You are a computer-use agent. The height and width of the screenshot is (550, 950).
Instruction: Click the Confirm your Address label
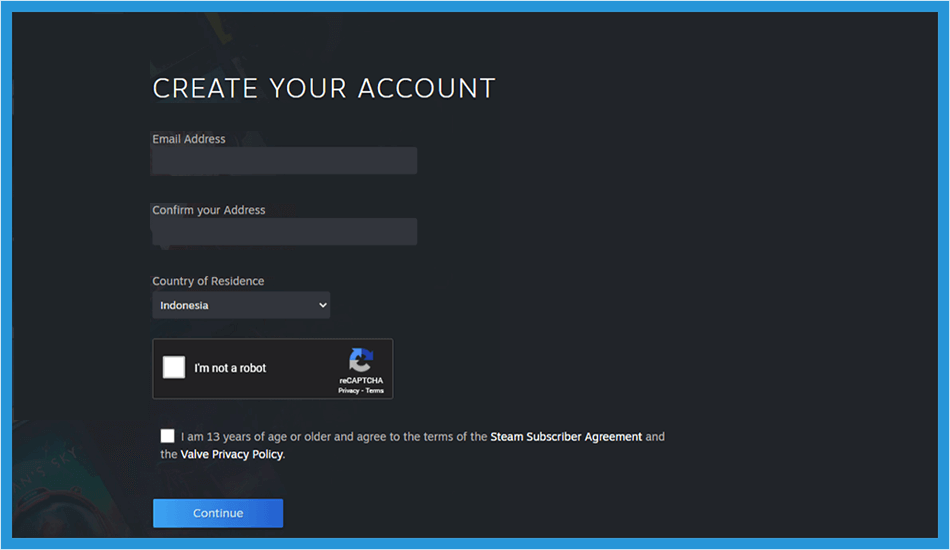pyautogui.click(x=208, y=210)
